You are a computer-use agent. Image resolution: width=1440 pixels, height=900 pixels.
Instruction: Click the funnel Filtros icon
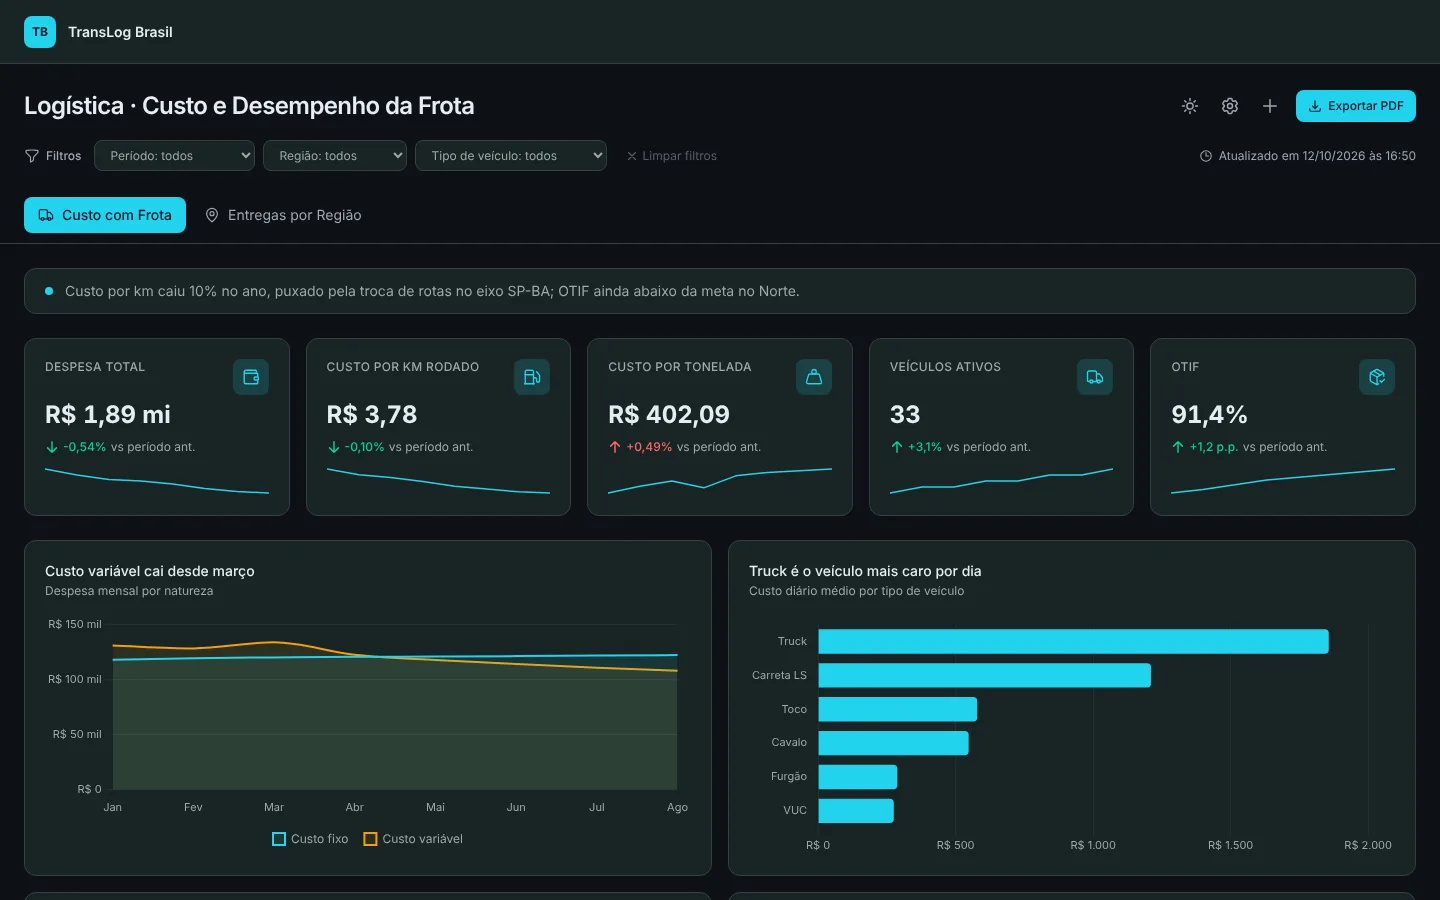(x=32, y=156)
